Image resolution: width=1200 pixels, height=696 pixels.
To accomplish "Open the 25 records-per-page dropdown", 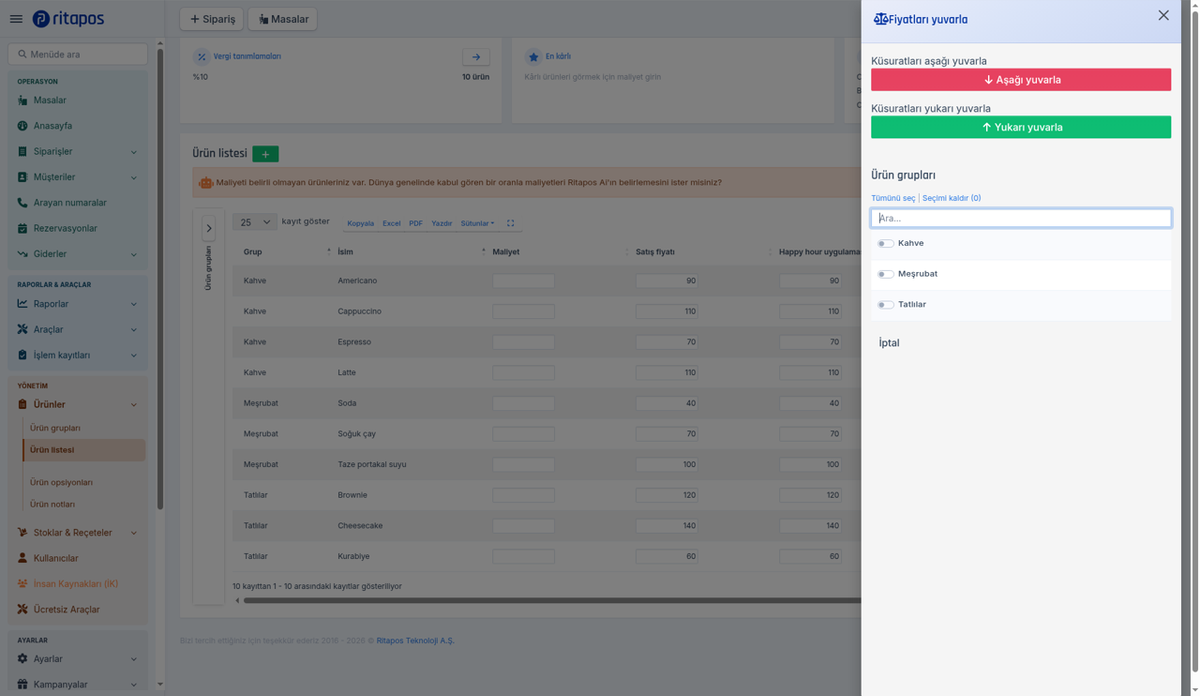I will click(x=255, y=222).
